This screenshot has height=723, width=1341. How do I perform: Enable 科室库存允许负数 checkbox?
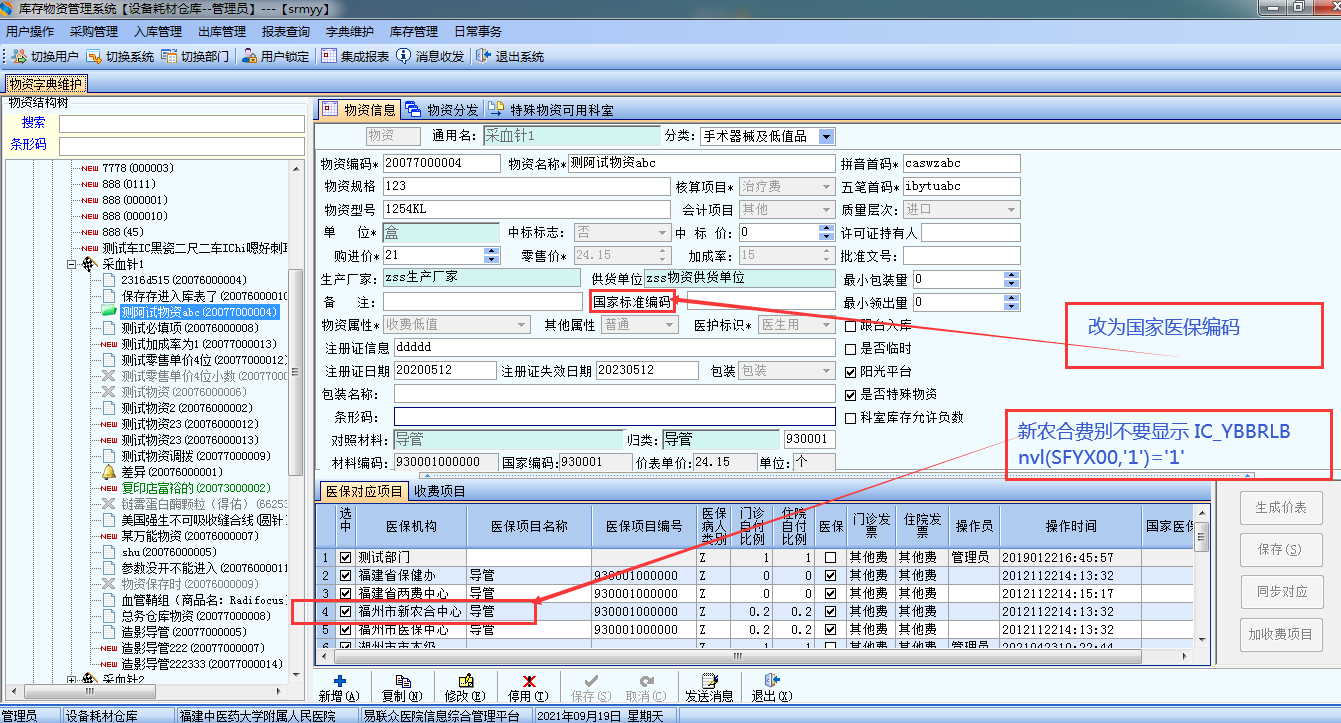click(851, 417)
